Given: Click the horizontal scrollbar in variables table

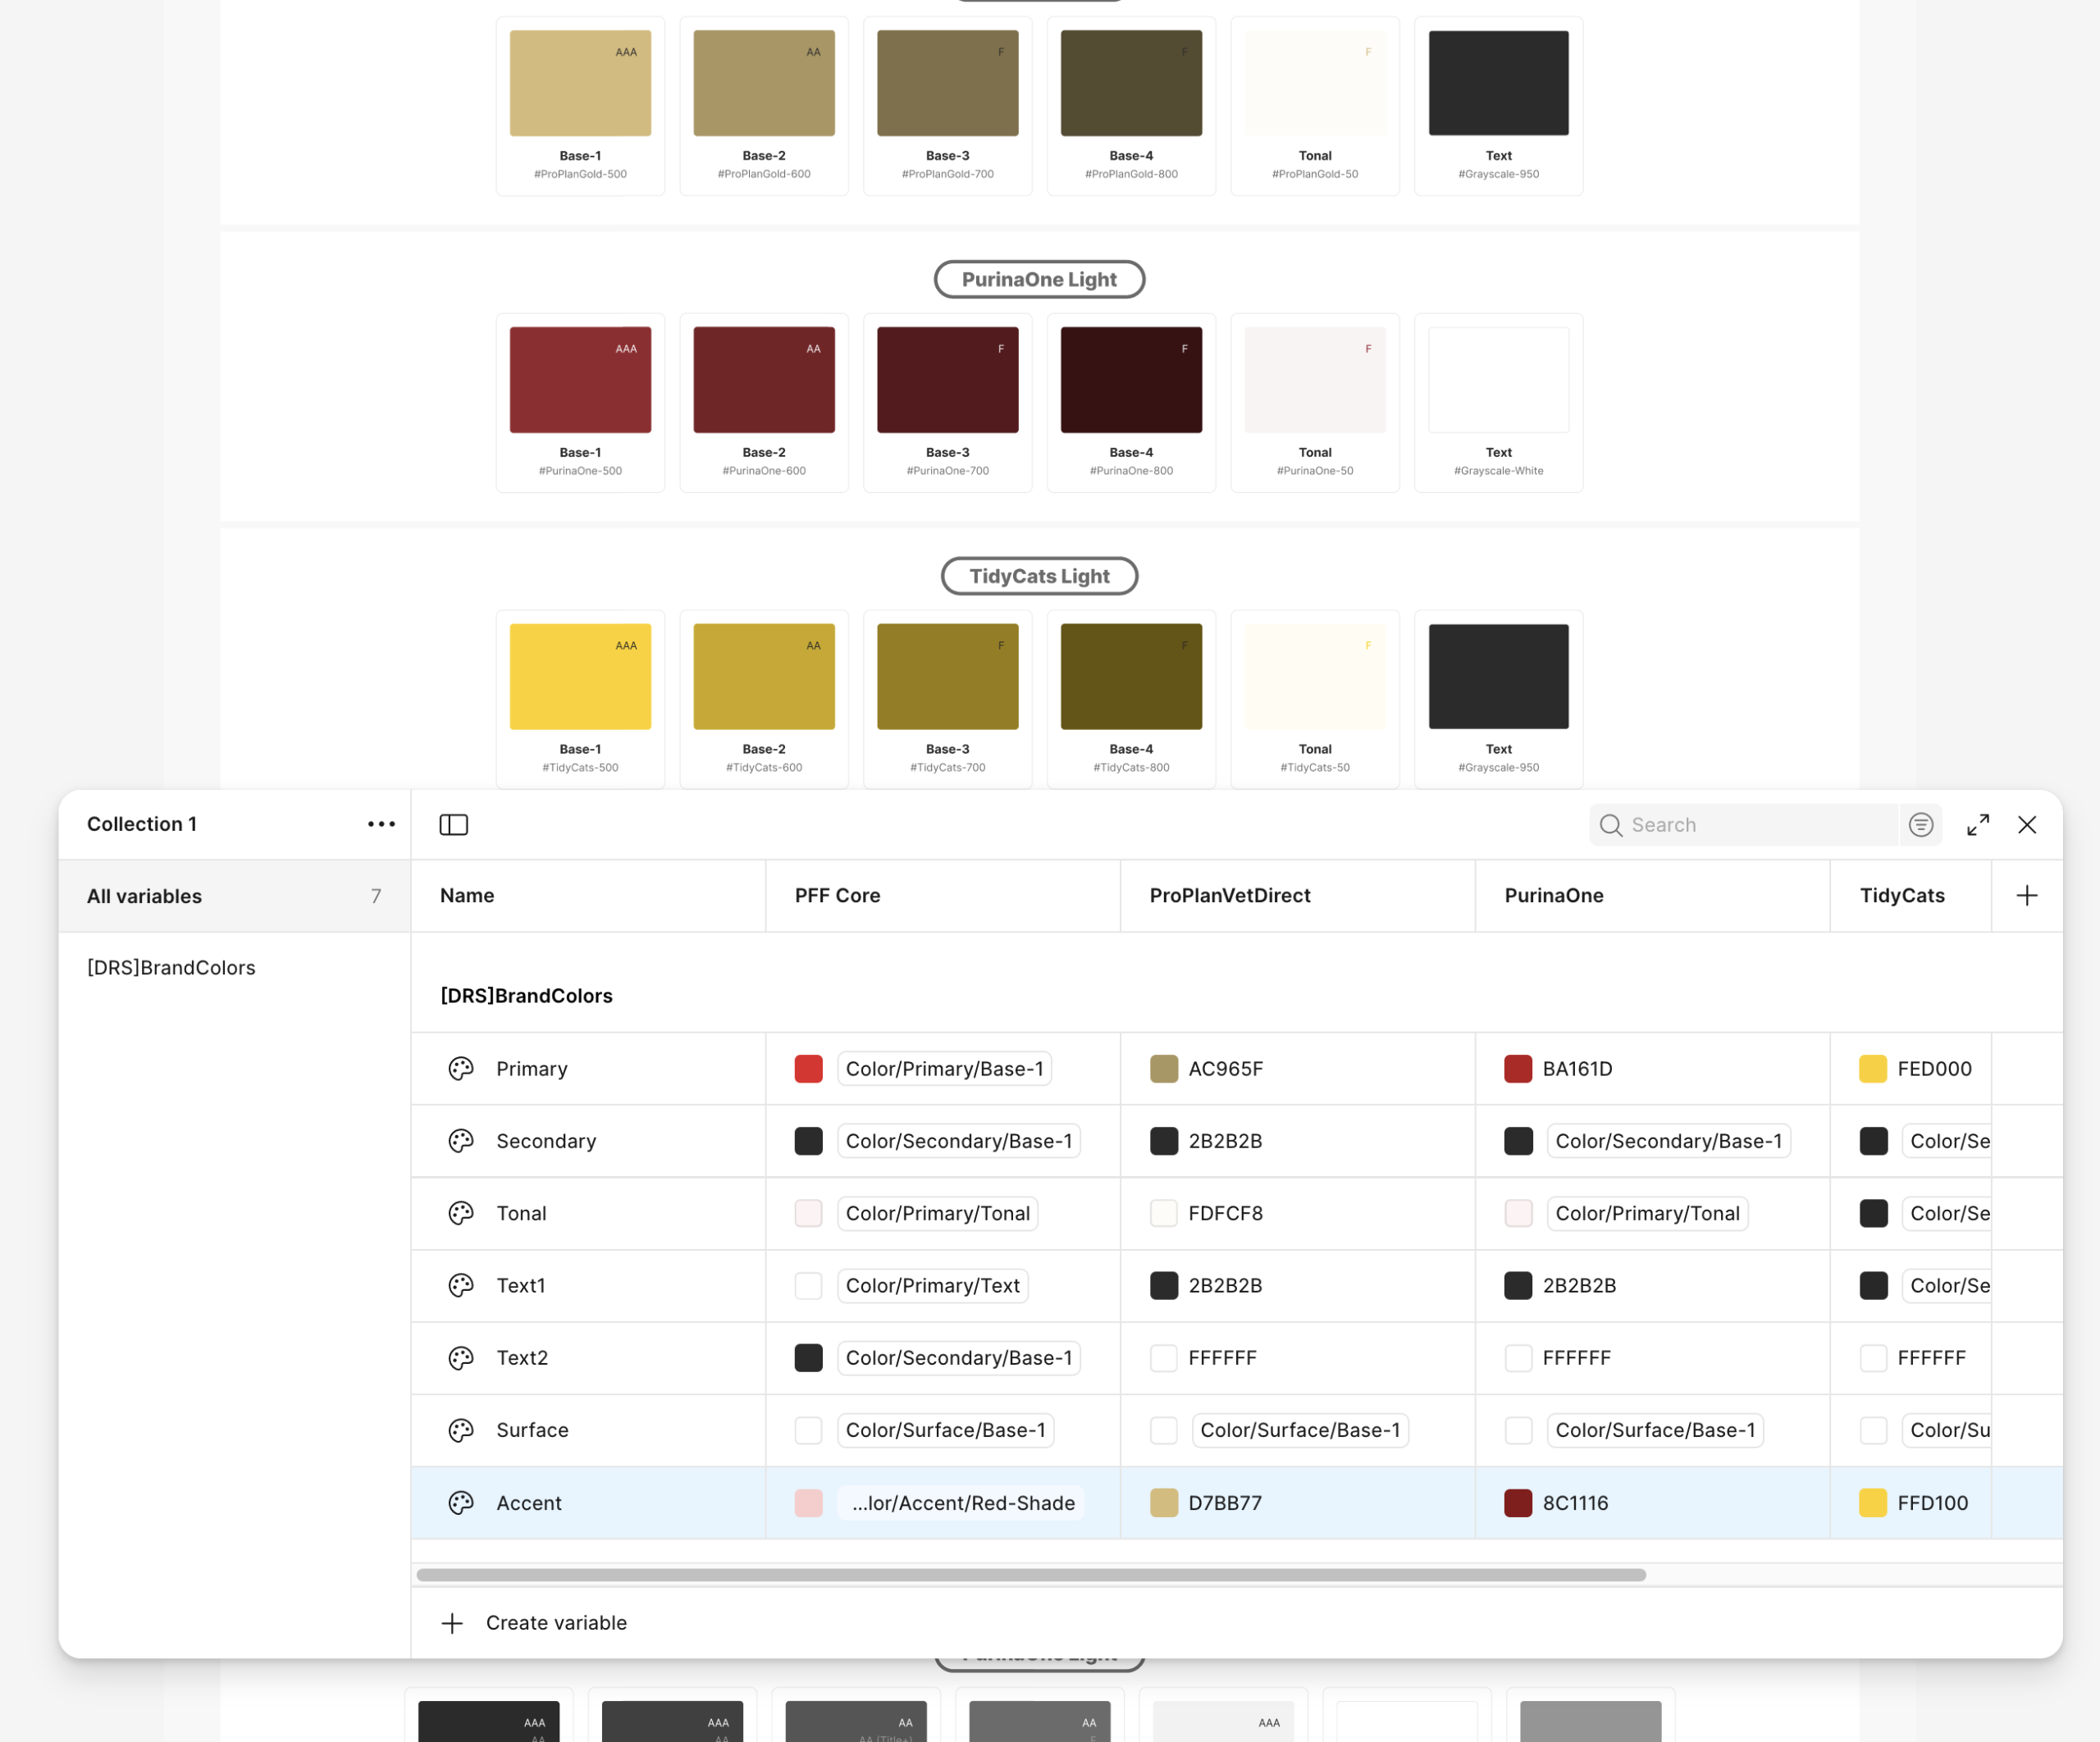Looking at the screenshot, I should click(1031, 1575).
